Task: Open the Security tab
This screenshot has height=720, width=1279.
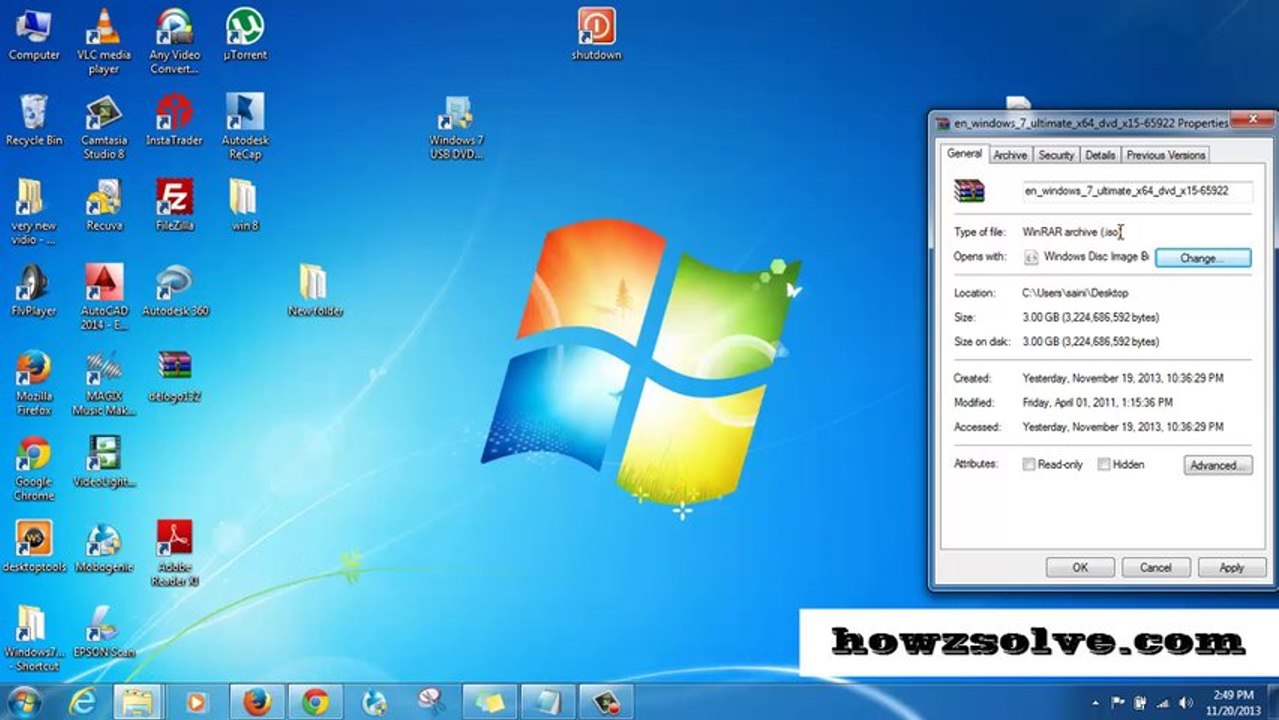Action: [1055, 155]
